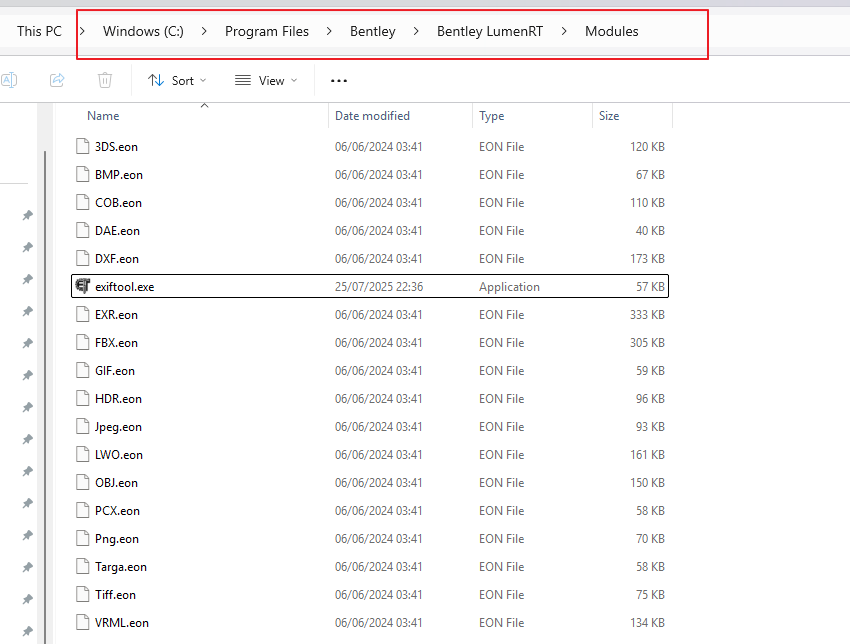This screenshot has height=644, width=850.
Task: Select file name FBX.eon
Action: [116, 343]
